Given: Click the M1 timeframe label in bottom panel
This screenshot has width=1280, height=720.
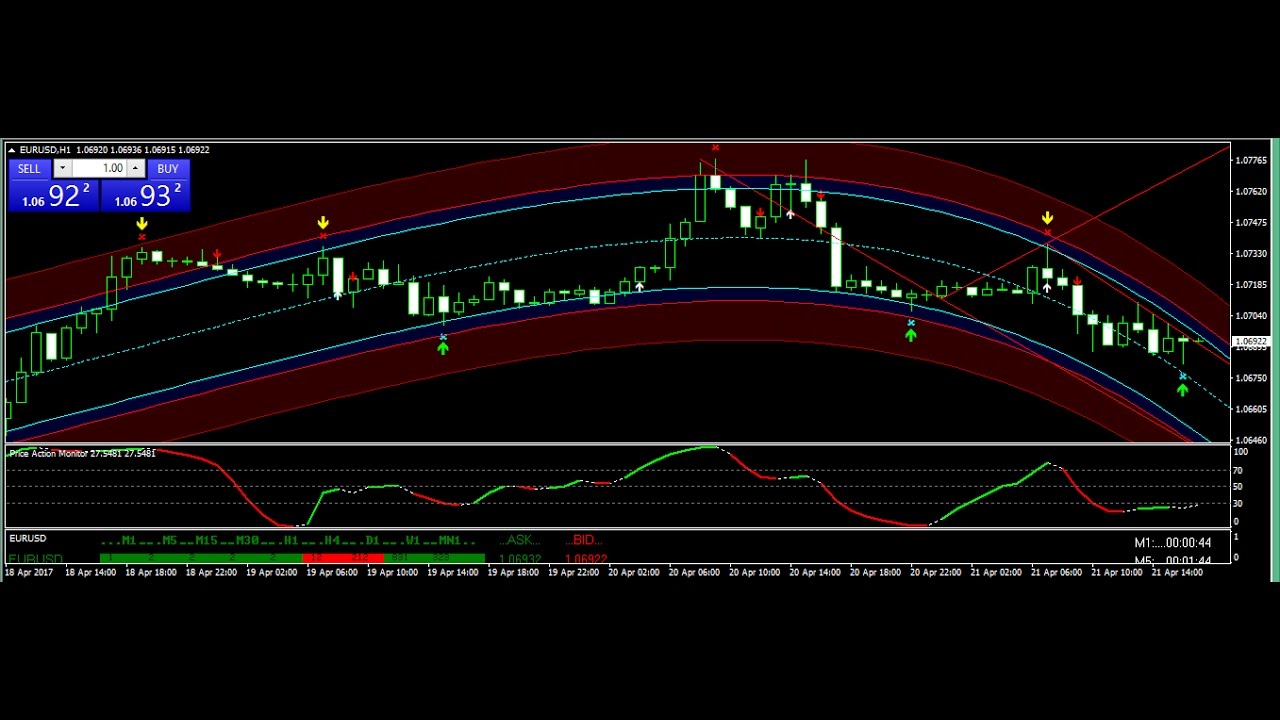Looking at the screenshot, I should click(x=128, y=541).
